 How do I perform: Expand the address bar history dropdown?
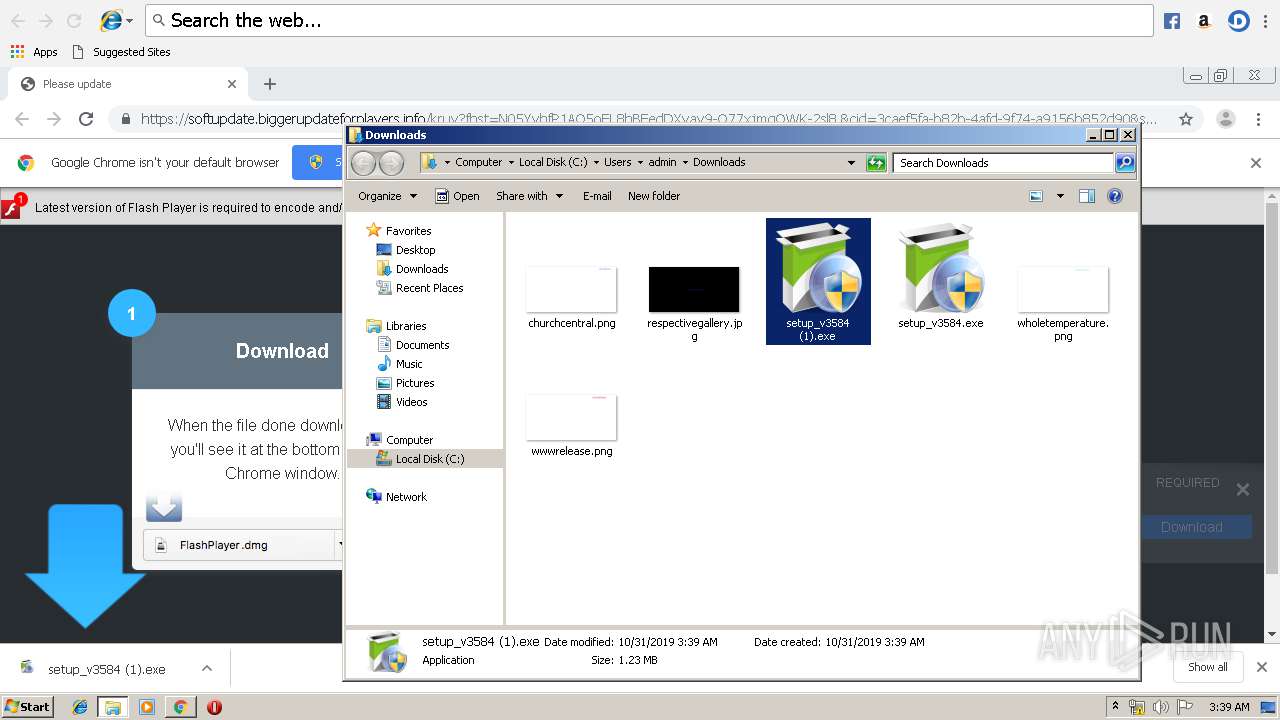[851, 163]
